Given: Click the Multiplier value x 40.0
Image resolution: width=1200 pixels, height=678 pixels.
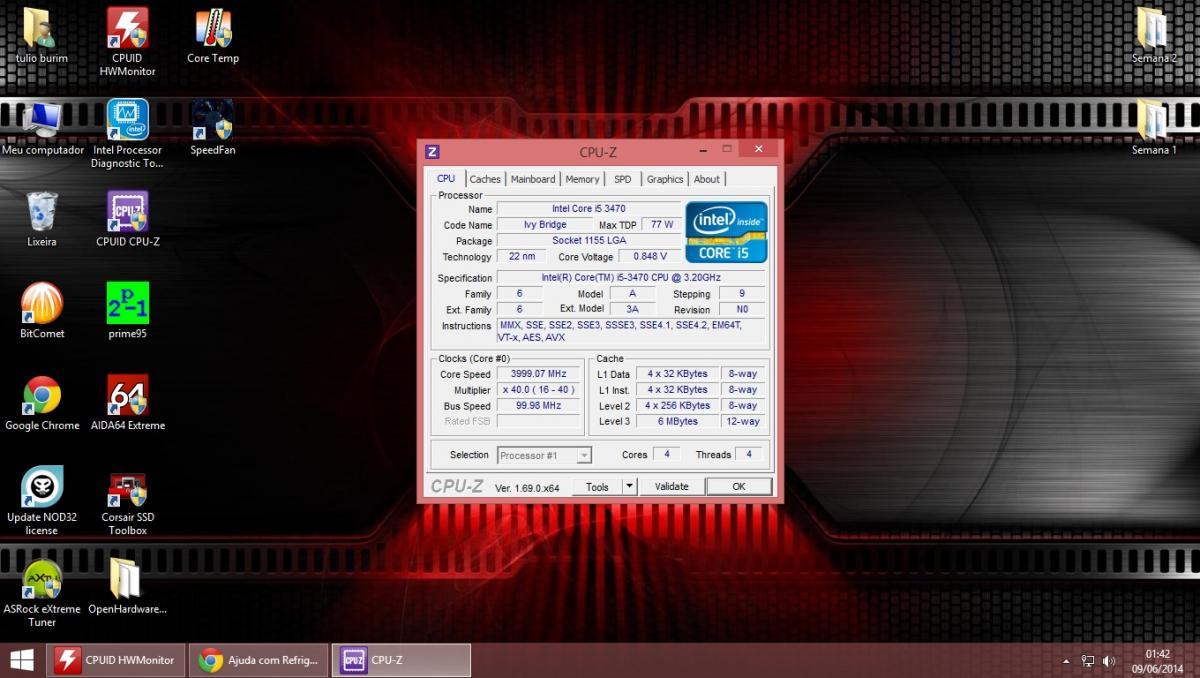Looking at the screenshot, I should pos(539,390).
